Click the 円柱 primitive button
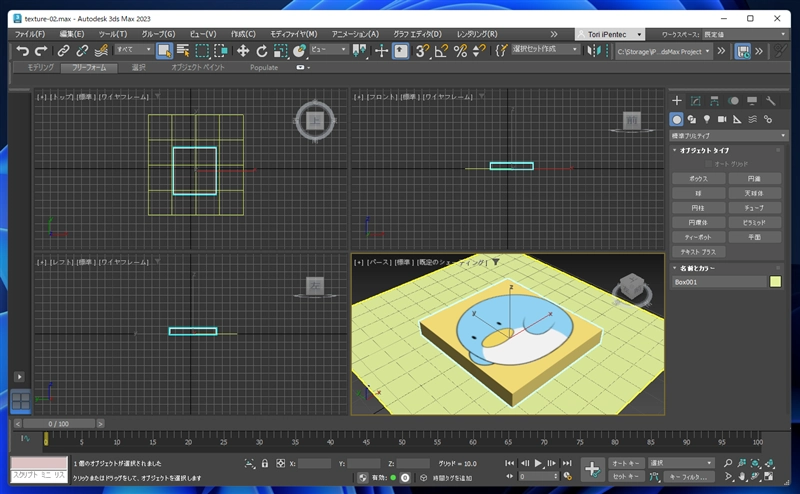This screenshot has height=494, width=800. 698,208
